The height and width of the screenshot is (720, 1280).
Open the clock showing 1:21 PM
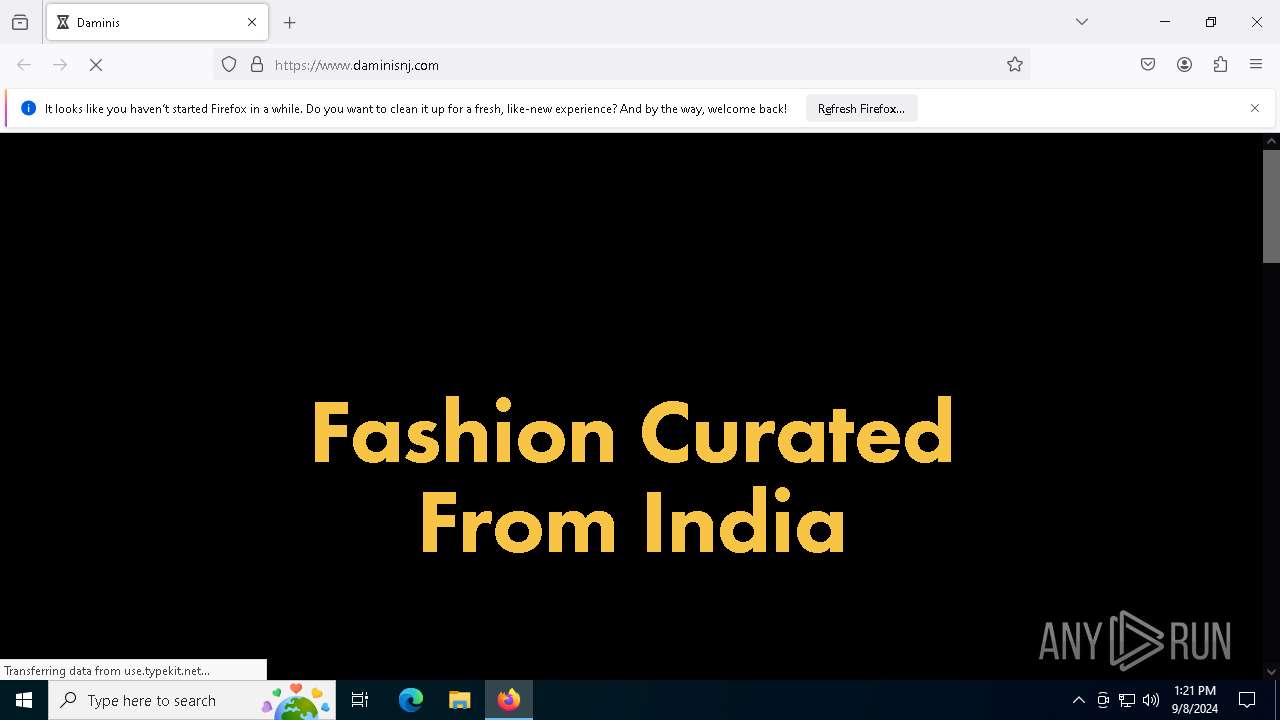[1195, 700]
